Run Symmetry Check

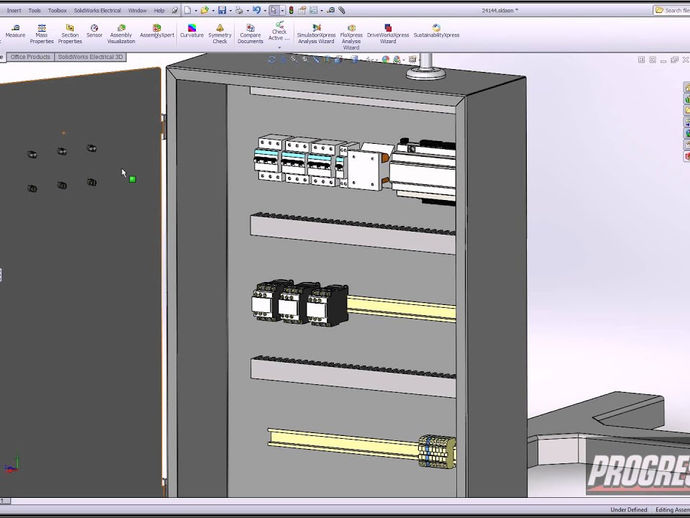(x=220, y=34)
